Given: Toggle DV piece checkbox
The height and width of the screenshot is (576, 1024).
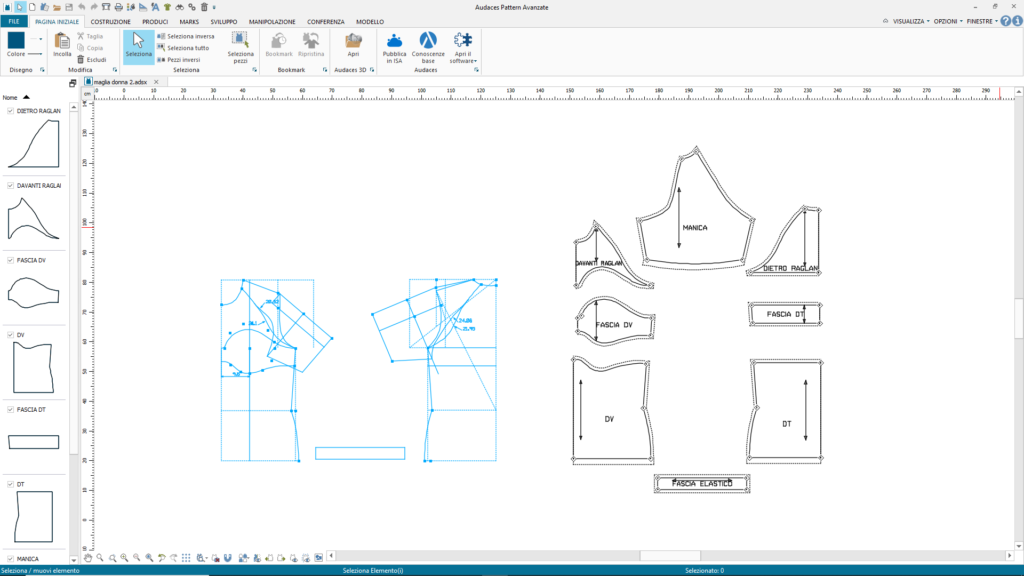Looking at the screenshot, I should click(10, 334).
